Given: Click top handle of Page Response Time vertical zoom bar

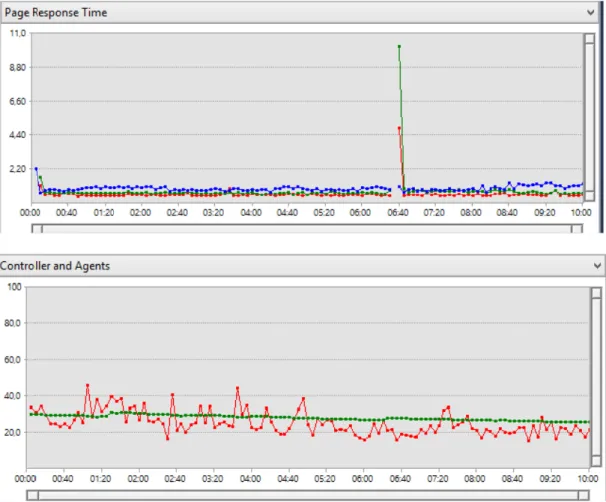Looking at the screenshot, I should (x=589, y=39).
